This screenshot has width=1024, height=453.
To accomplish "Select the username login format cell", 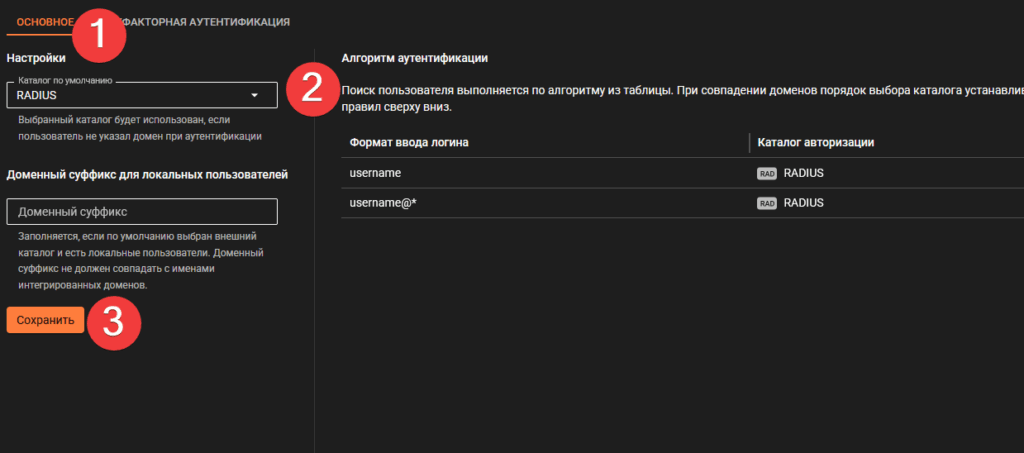I will tap(375, 173).
